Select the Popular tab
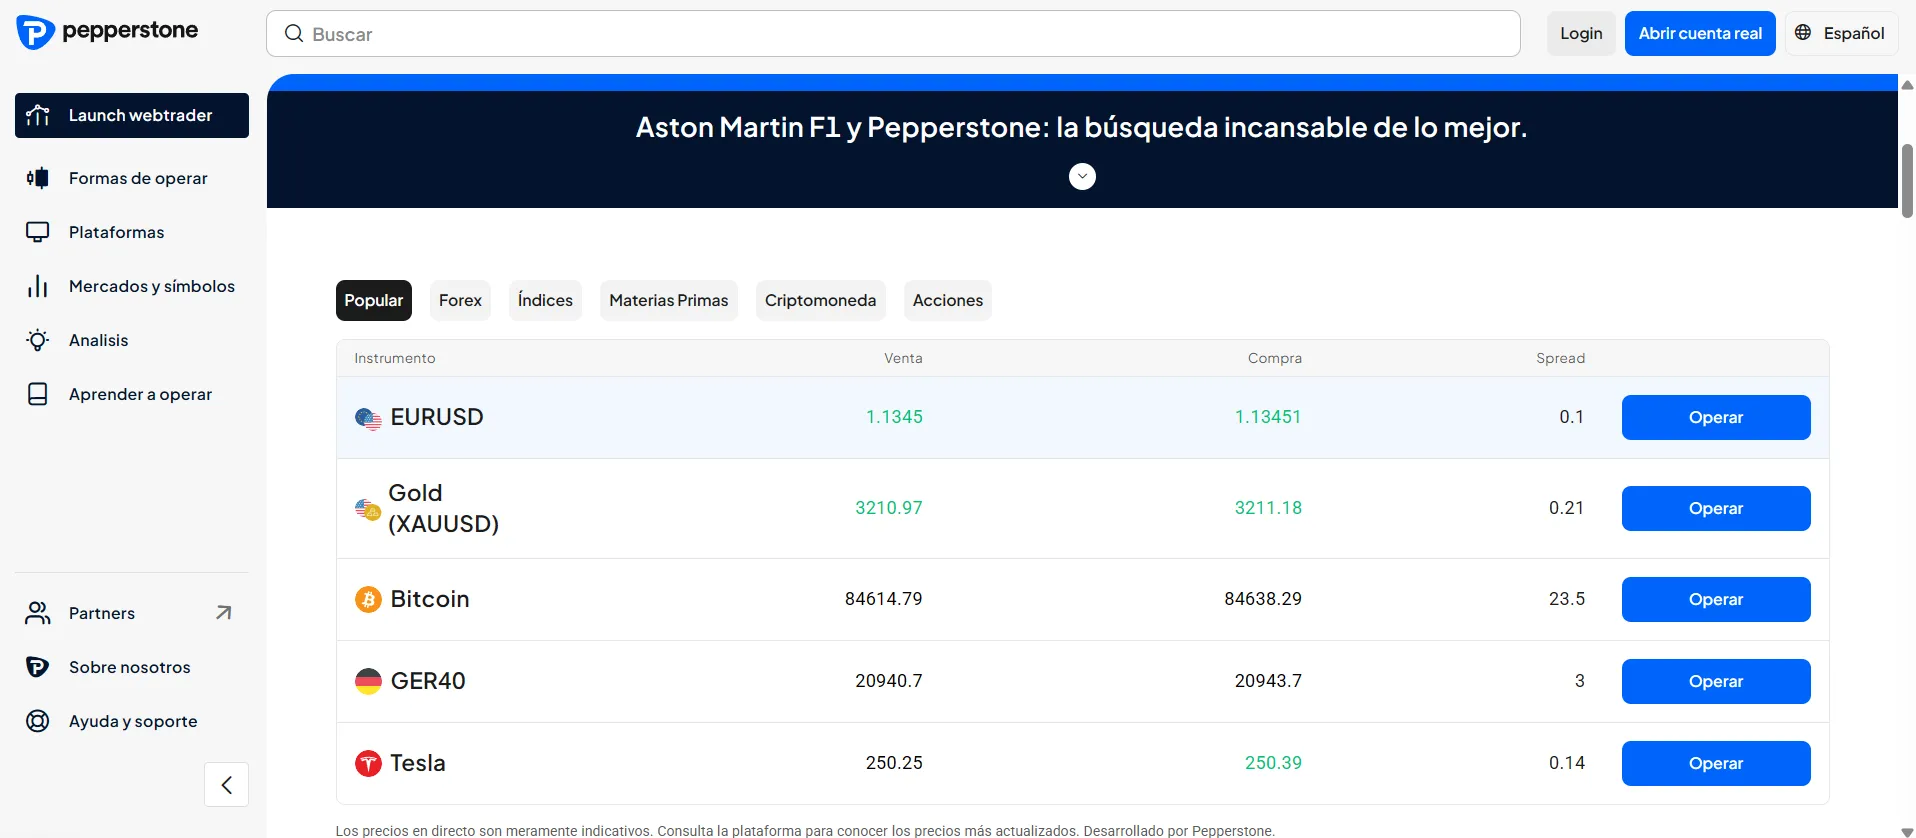This screenshot has width=1916, height=838. click(374, 300)
